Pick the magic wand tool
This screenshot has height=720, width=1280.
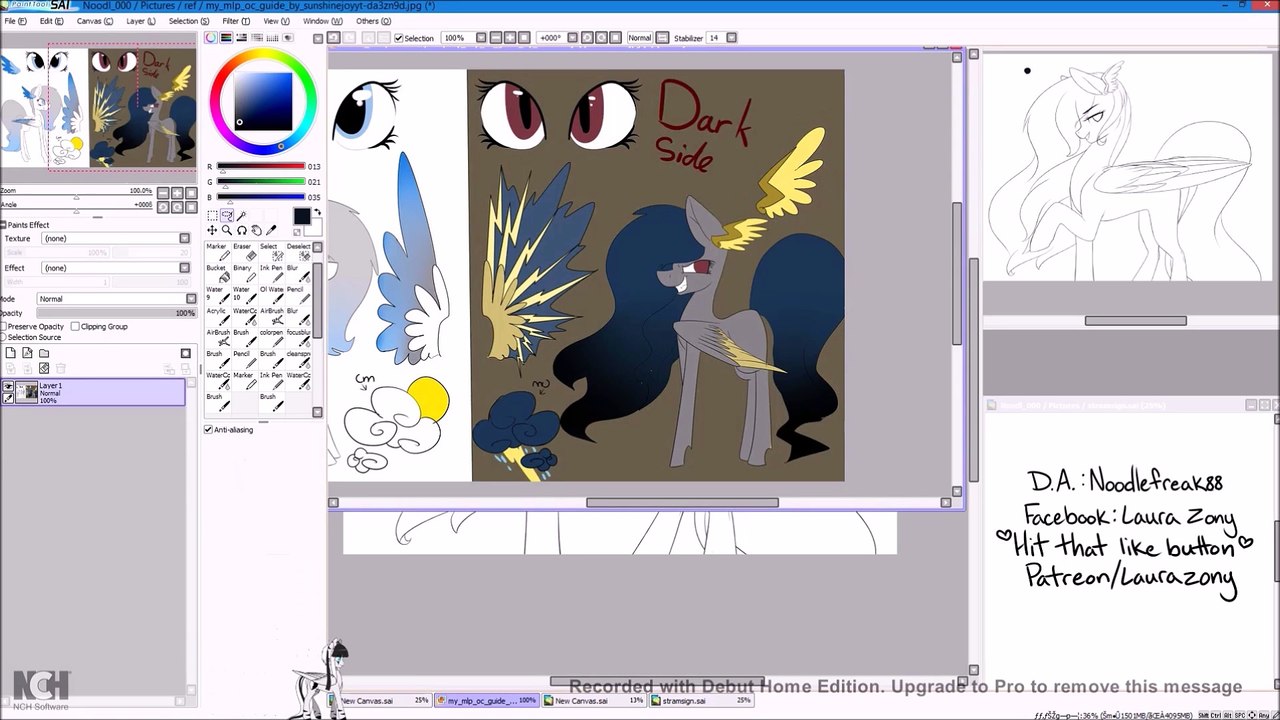click(x=241, y=216)
